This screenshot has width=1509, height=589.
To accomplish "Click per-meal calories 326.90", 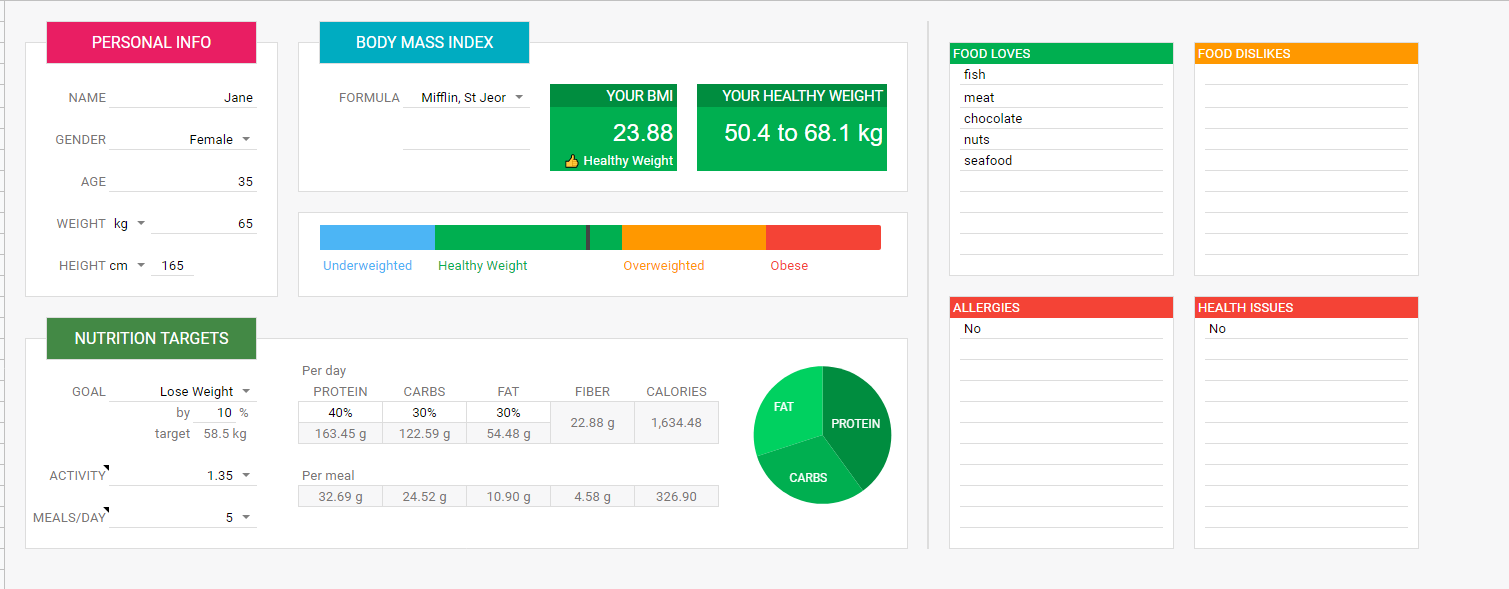I will click(x=676, y=496).
